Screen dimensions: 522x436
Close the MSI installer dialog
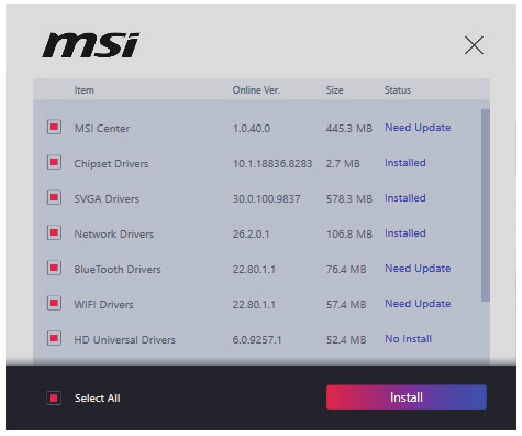tap(474, 45)
